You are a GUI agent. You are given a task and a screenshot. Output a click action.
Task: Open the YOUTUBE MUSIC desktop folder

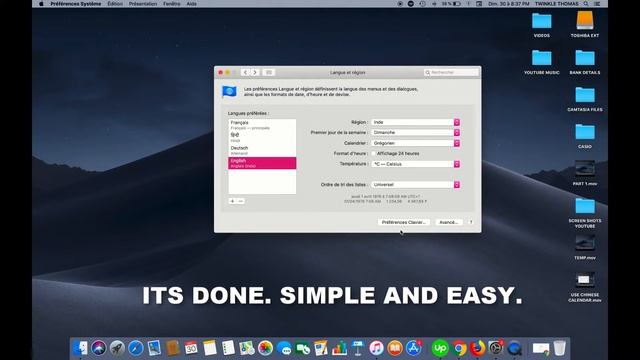click(x=542, y=58)
